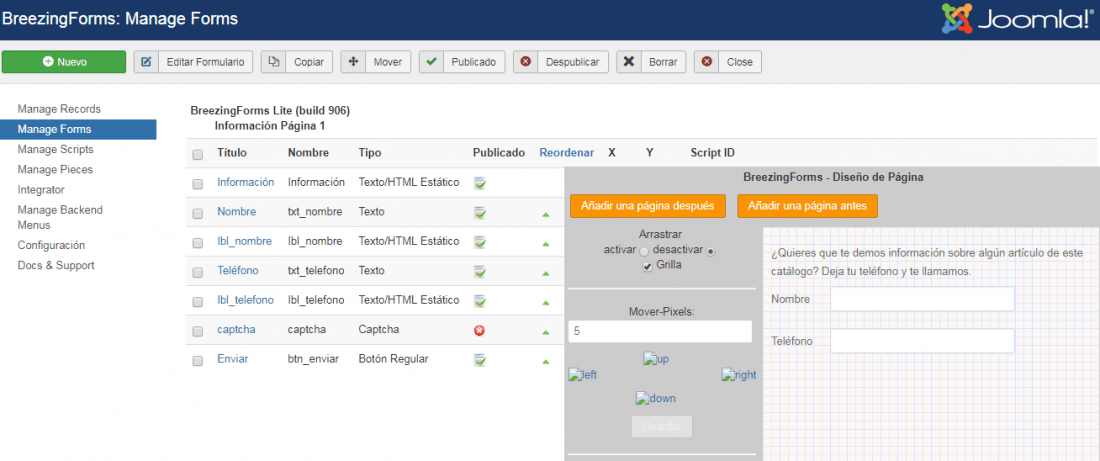
Task: Toggle published status of Teléfono row
Action: click(480, 272)
